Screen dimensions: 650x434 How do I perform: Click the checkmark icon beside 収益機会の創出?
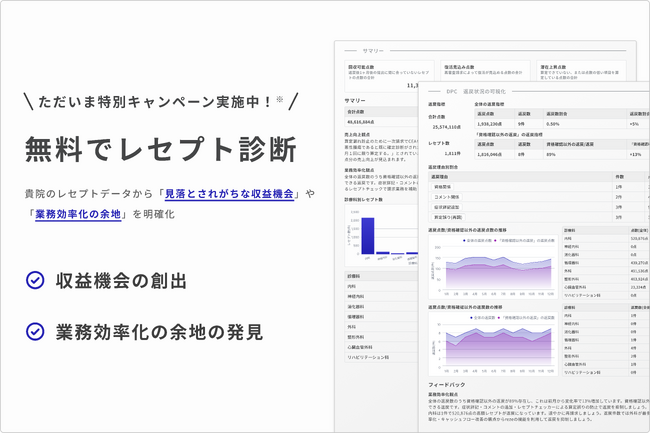(35, 281)
